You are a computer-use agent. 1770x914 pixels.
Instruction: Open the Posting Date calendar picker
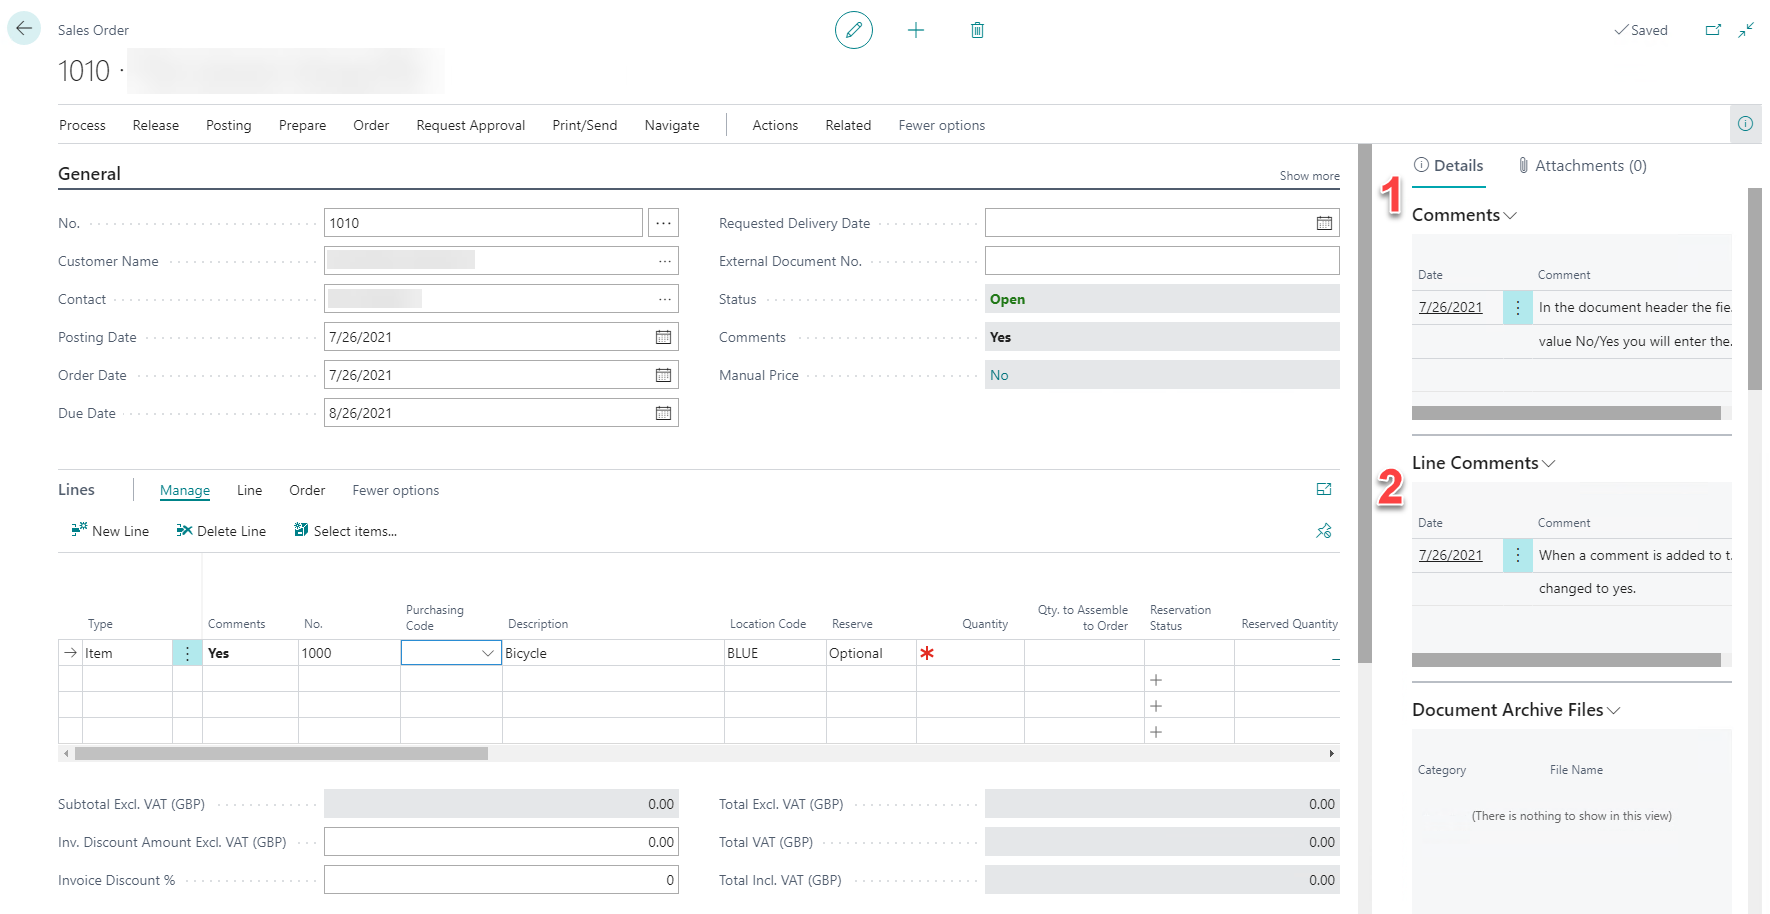(x=663, y=337)
